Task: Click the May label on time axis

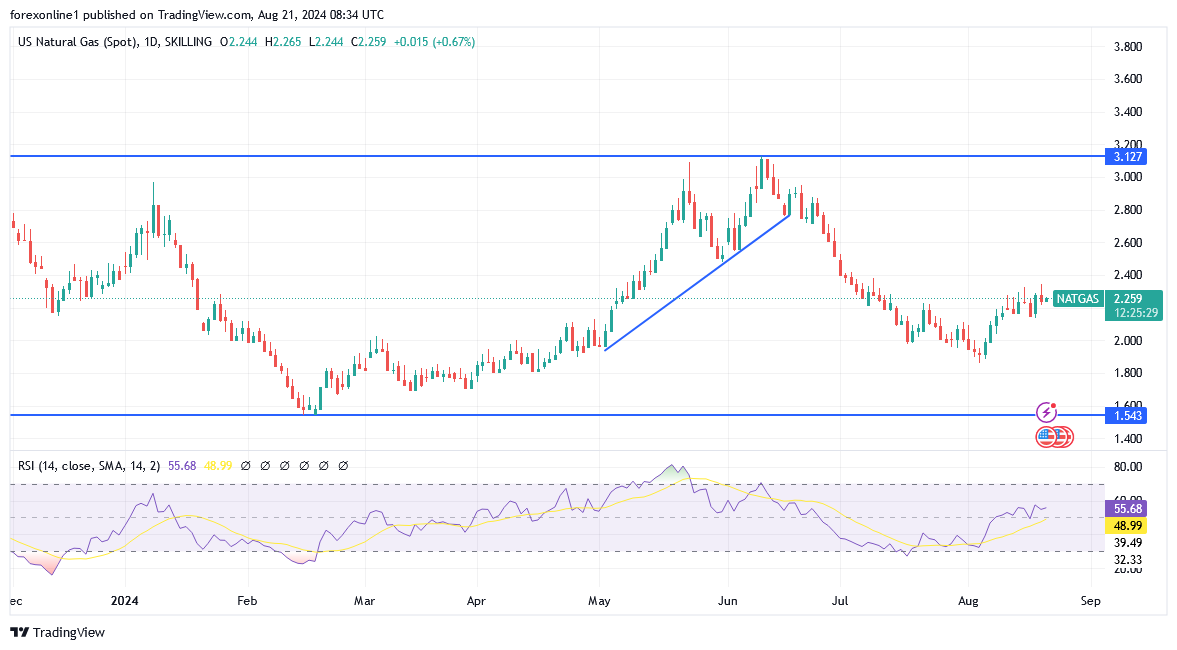Action: click(x=599, y=601)
